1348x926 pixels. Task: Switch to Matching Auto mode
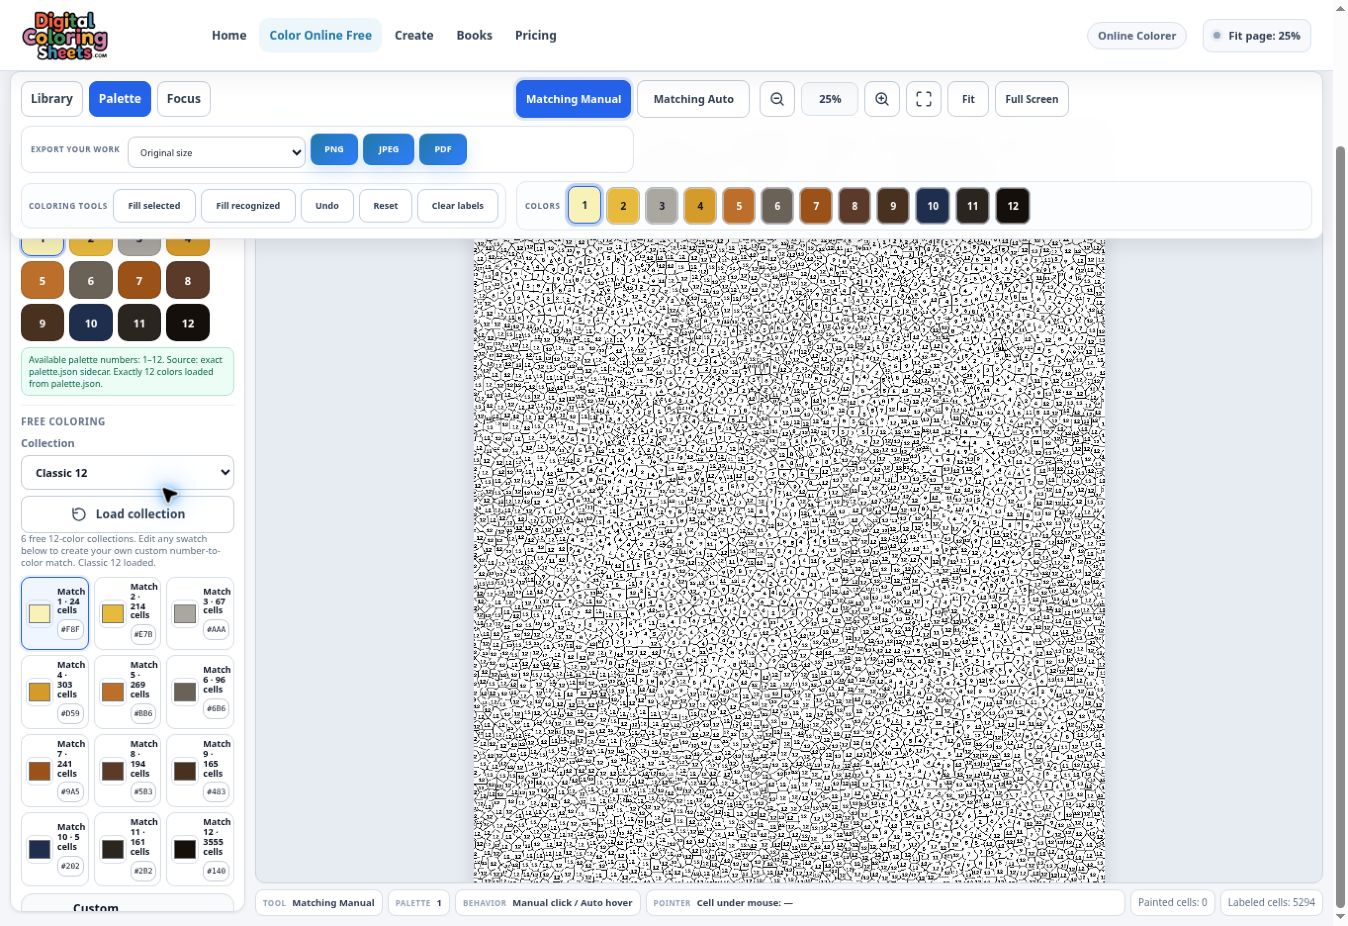click(693, 99)
